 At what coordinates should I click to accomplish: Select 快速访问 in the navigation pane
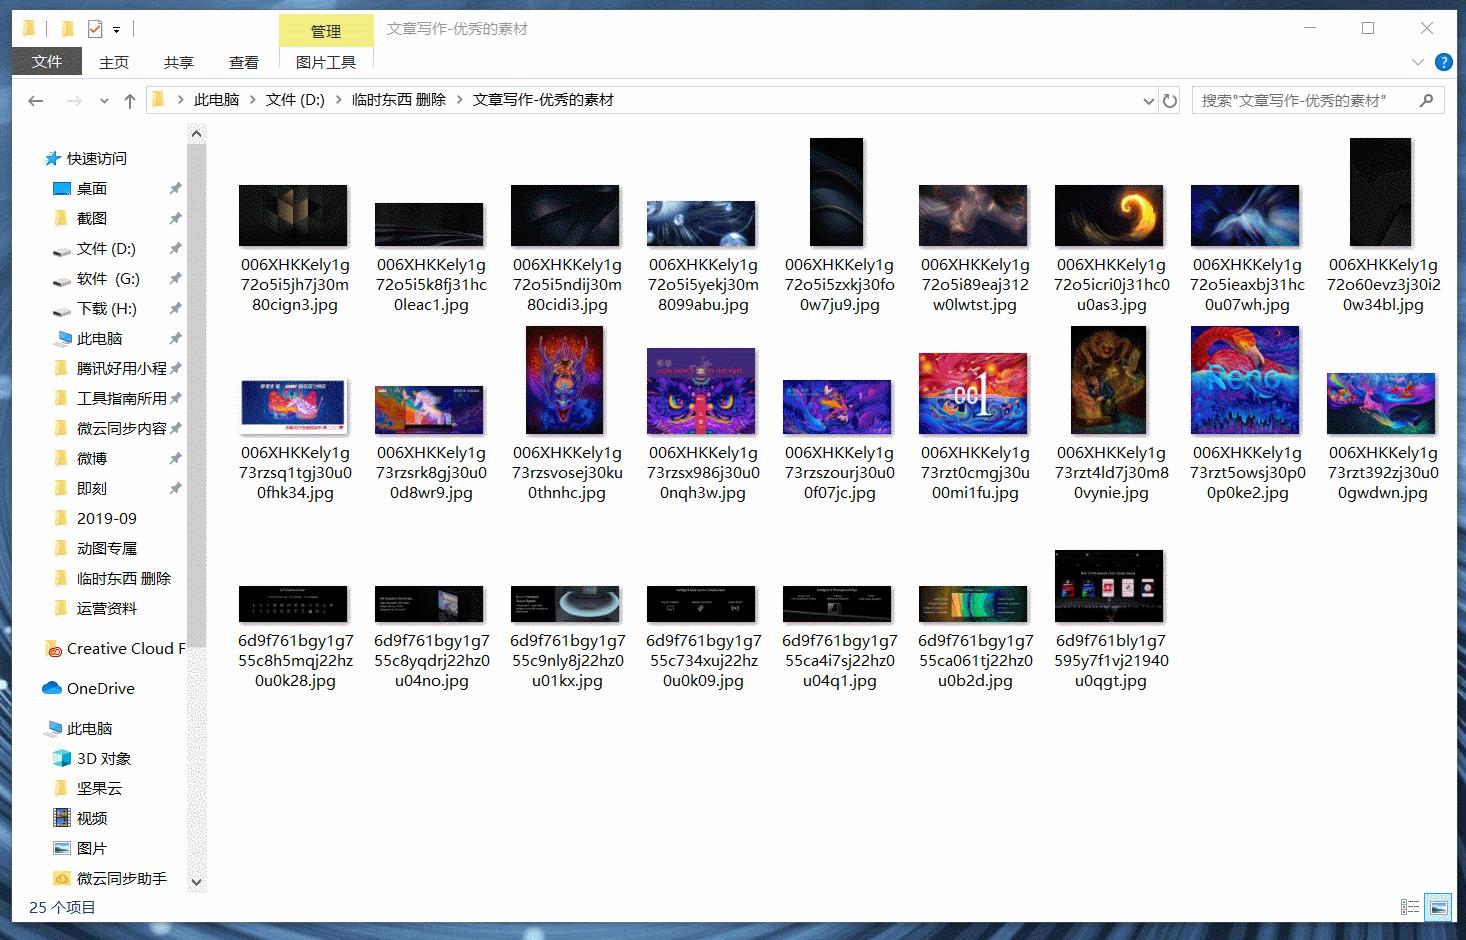[x=97, y=158]
